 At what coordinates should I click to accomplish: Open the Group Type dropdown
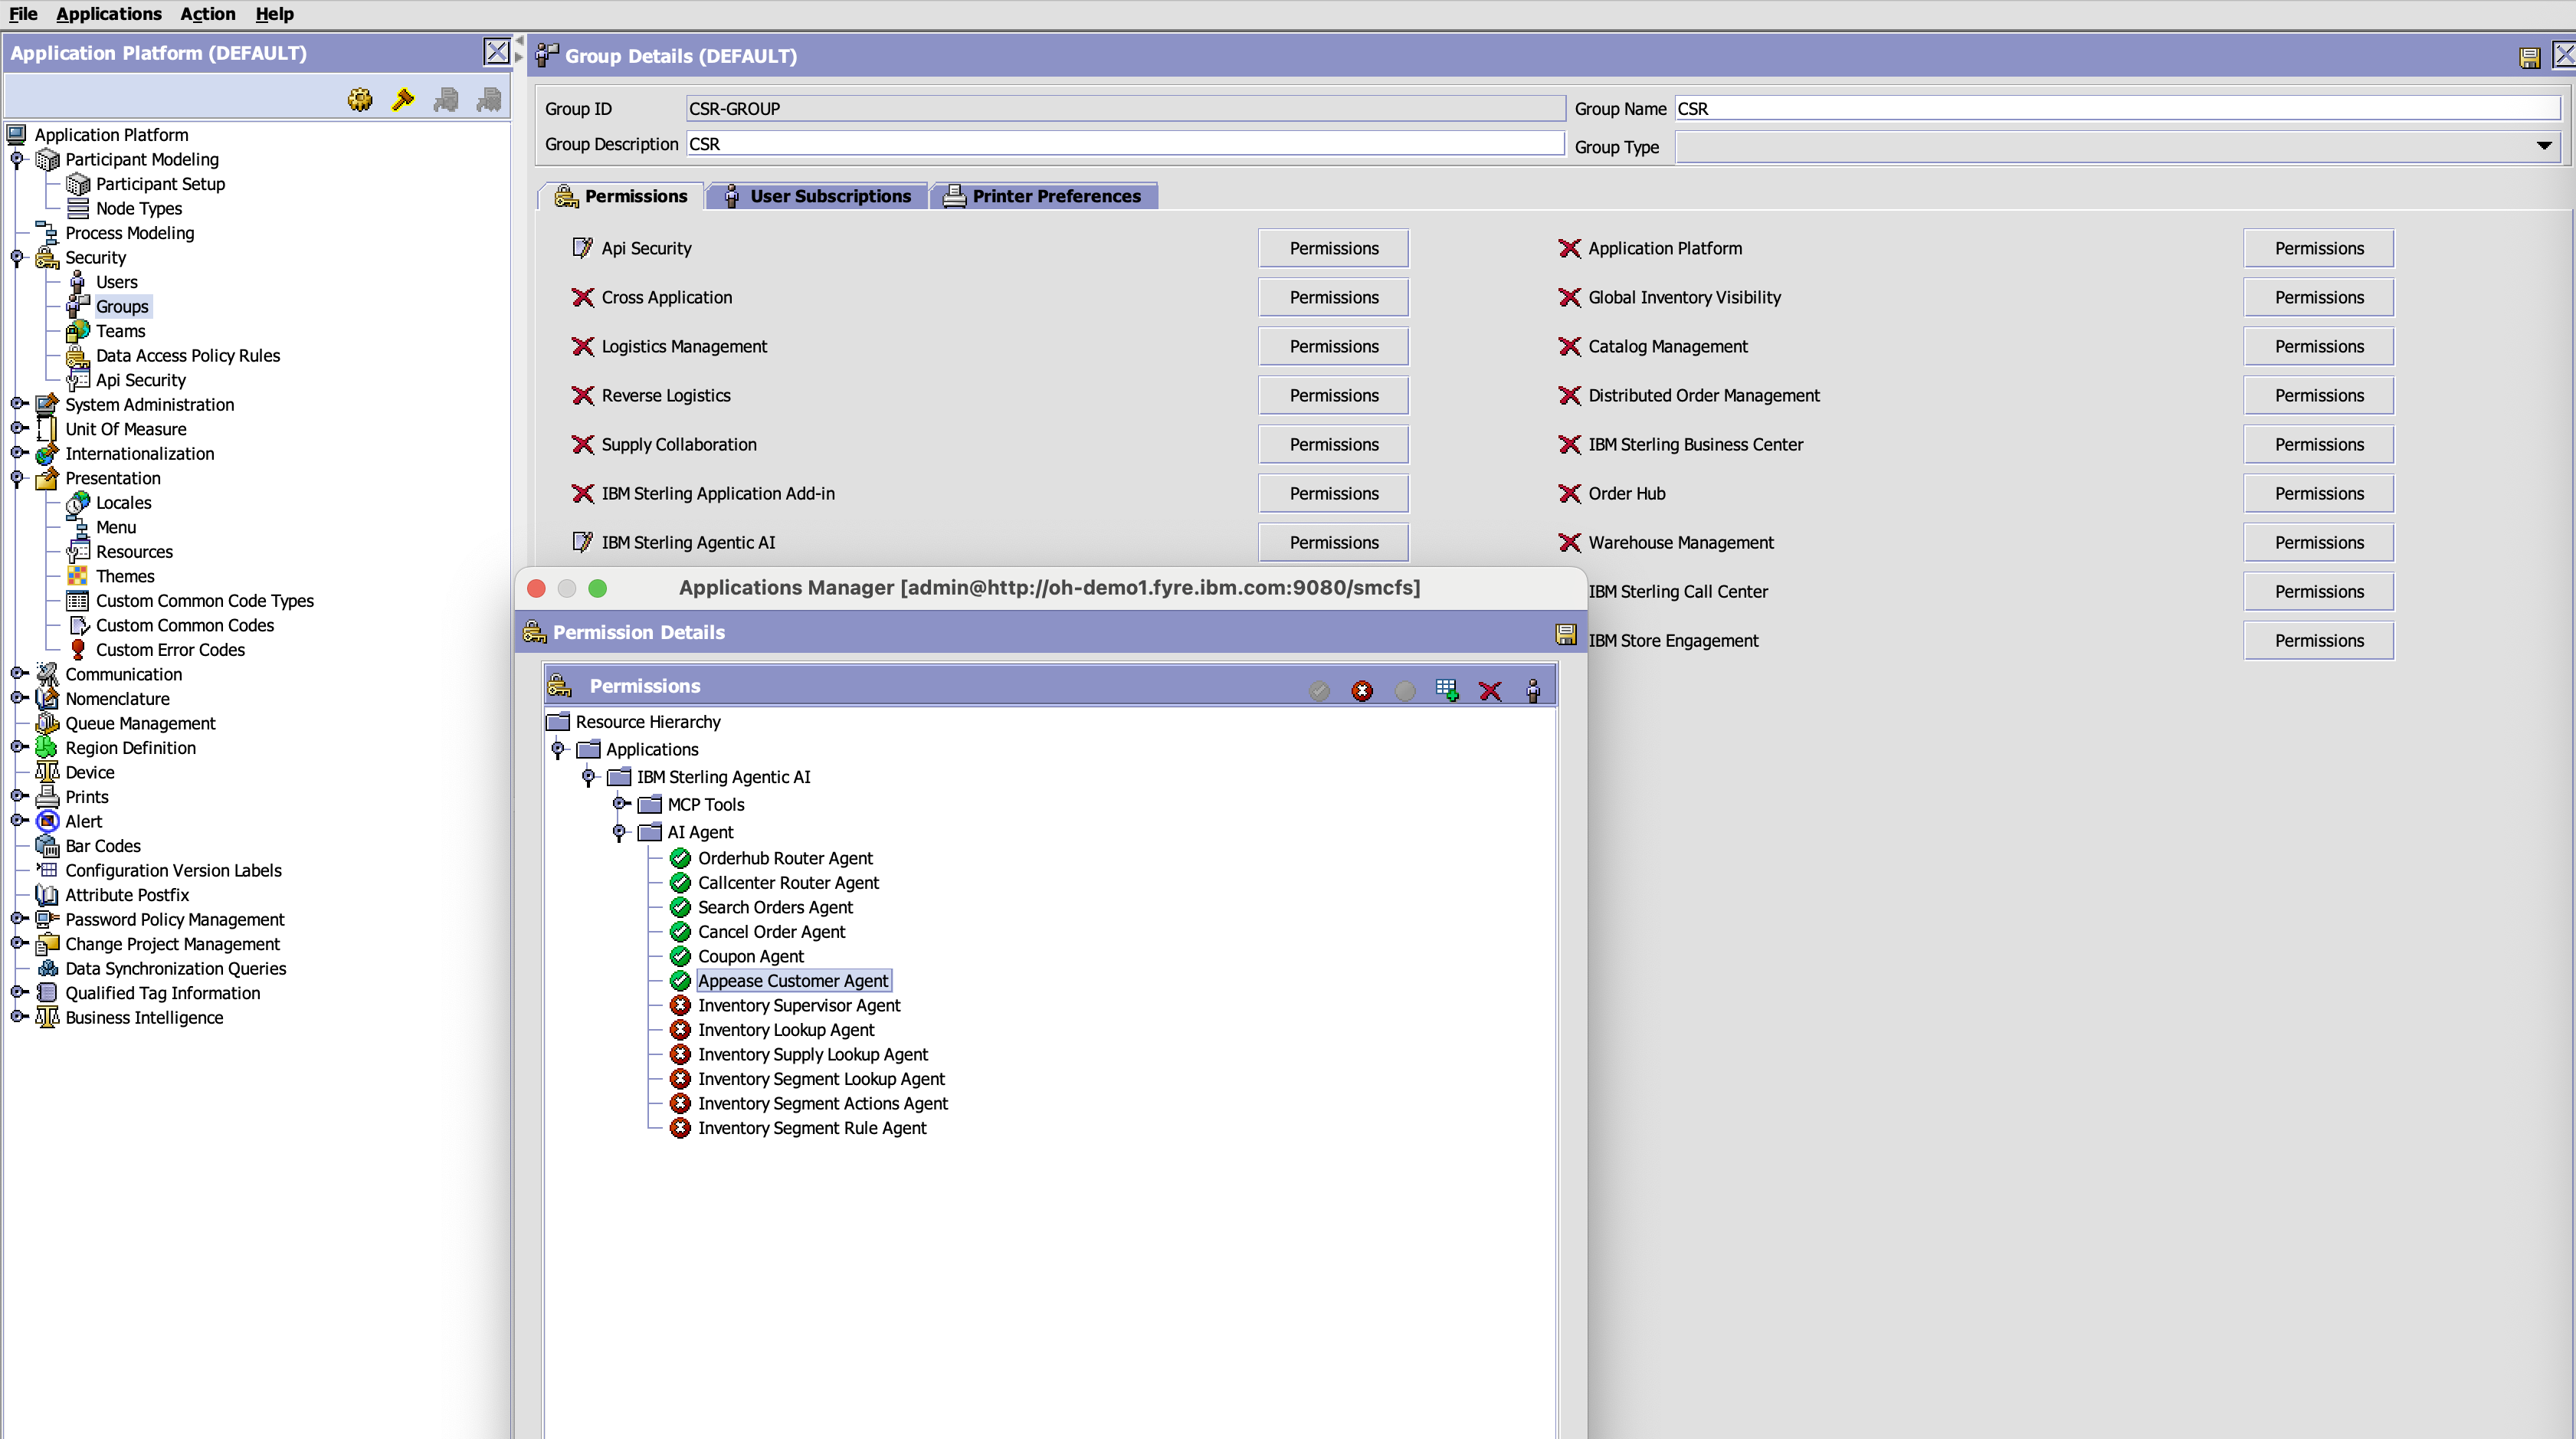2544,147
